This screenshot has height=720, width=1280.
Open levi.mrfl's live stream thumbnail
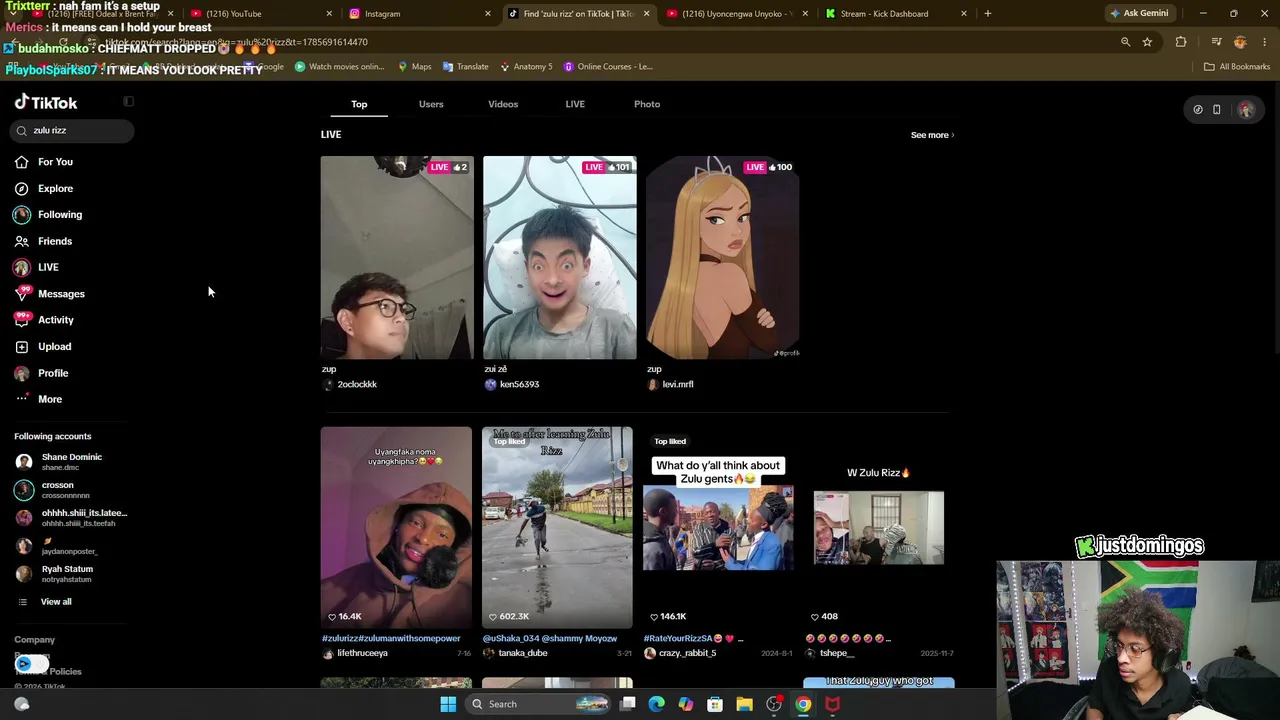(x=723, y=257)
